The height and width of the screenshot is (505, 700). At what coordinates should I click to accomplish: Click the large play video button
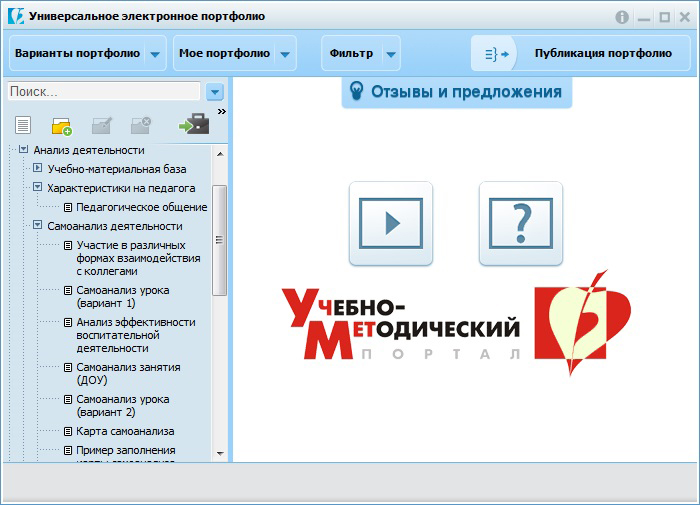[391, 223]
